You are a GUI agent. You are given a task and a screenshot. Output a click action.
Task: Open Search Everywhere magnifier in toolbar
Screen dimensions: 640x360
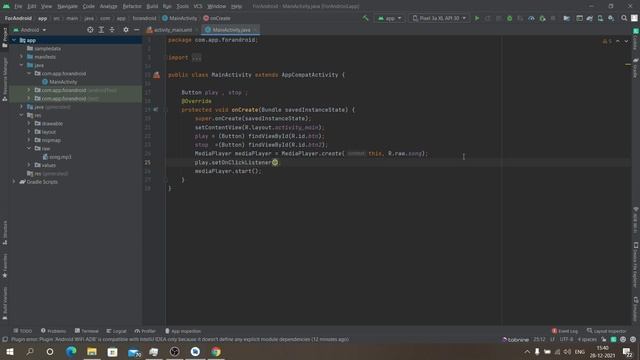tap(624, 18)
